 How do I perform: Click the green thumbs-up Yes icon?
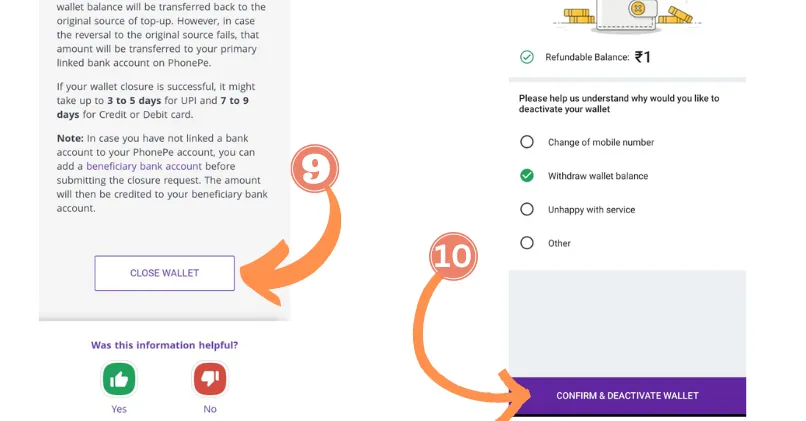[x=119, y=379]
